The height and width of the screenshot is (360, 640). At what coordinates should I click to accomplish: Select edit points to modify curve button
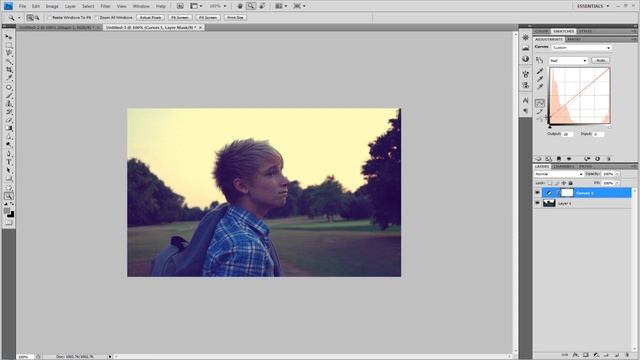[540, 103]
